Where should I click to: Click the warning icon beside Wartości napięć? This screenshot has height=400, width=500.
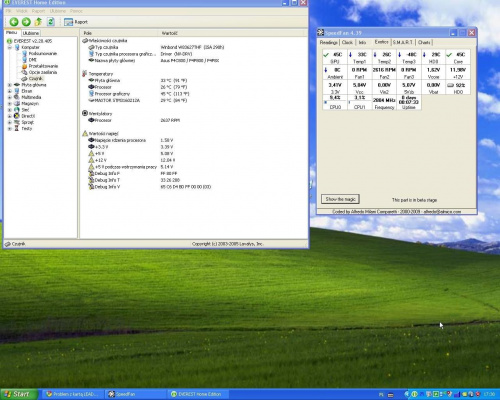tap(85, 133)
